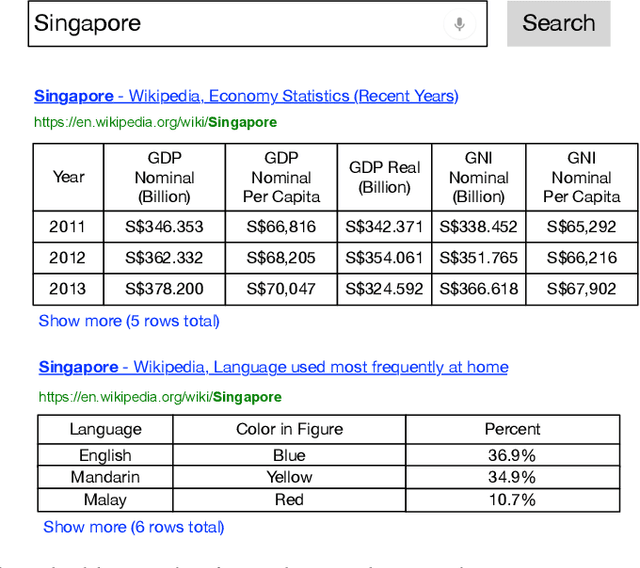Screen dimensions: 640x568
Task: Select the Year column header
Action: pyautogui.click(x=68, y=177)
